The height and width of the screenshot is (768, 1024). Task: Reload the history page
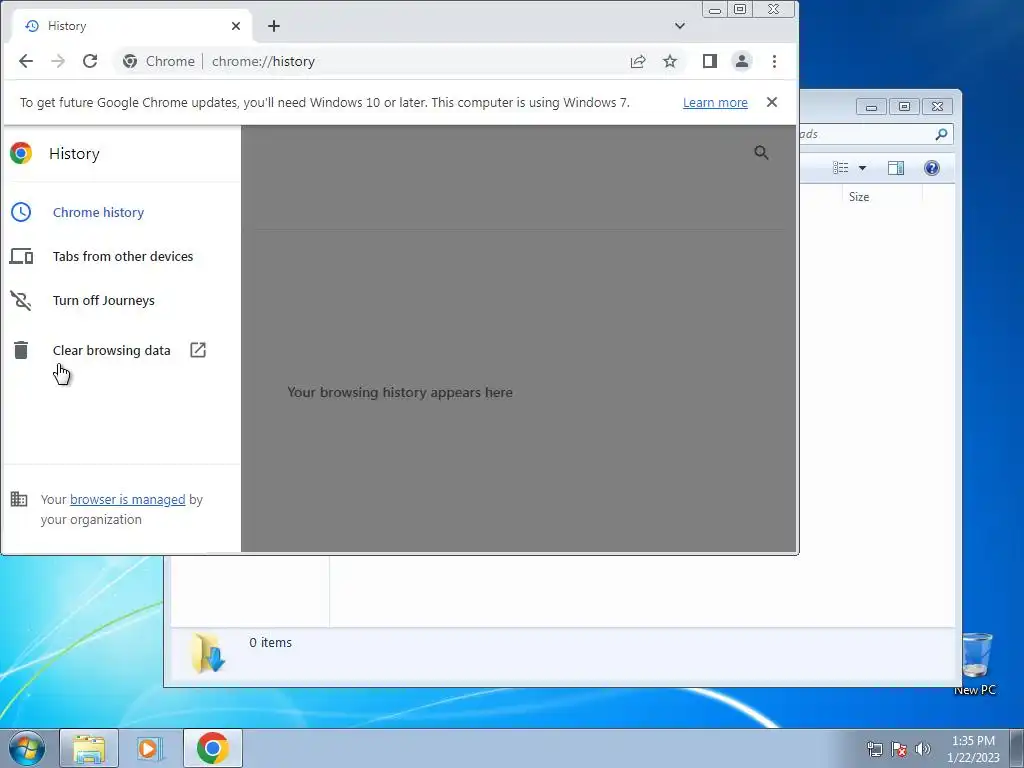[x=90, y=61]
